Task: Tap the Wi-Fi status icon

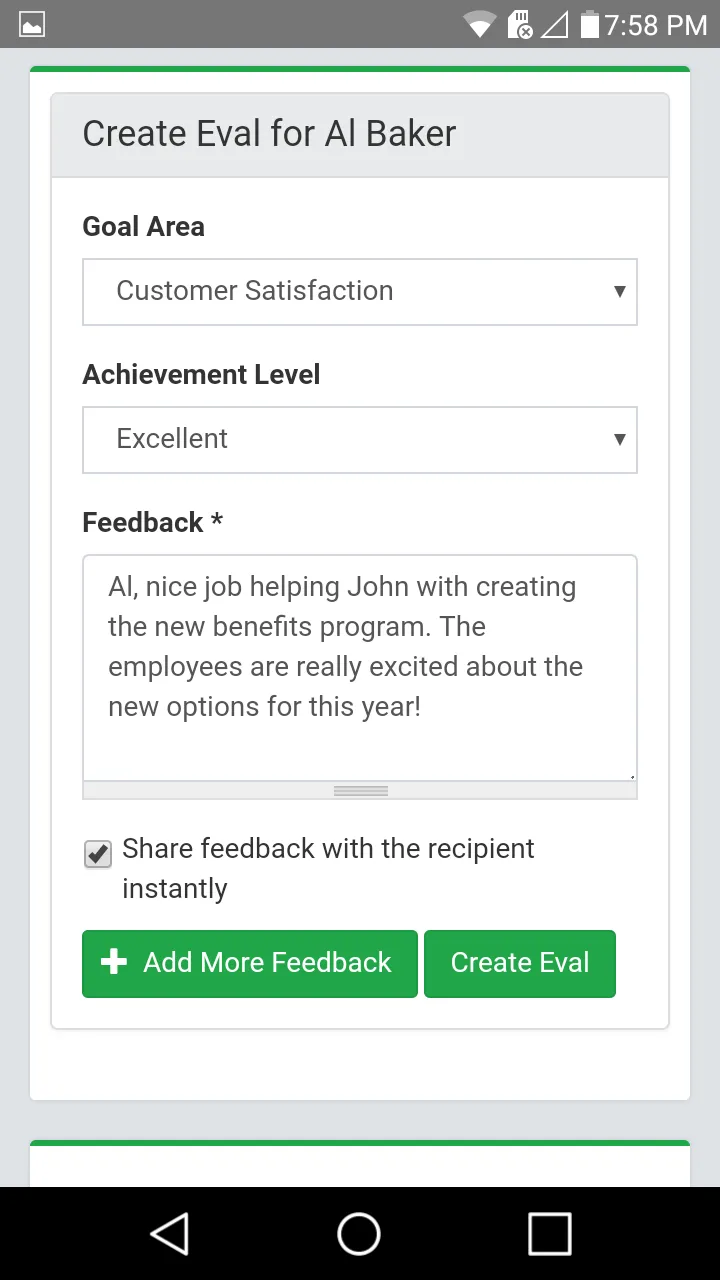Action: click(480, 24)
